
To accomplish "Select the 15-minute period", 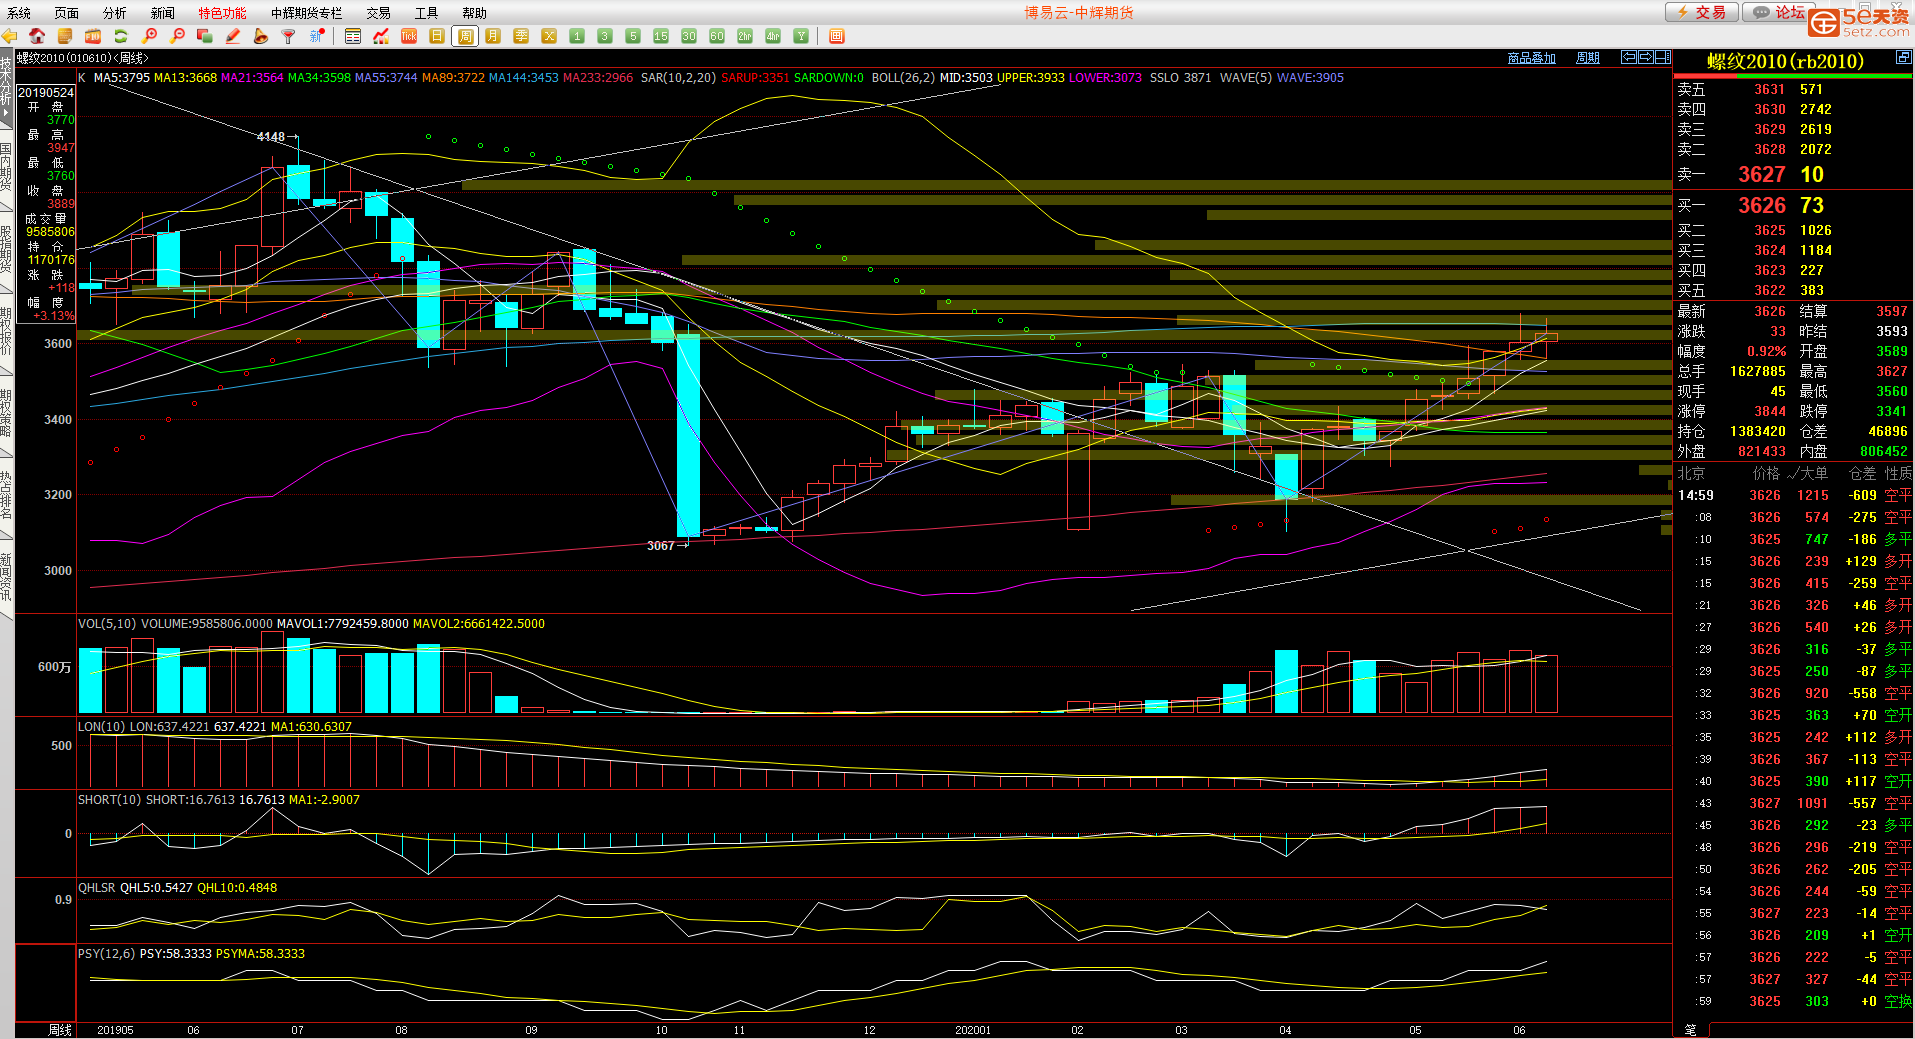I will pyautogui.click(x=661, y=36).
